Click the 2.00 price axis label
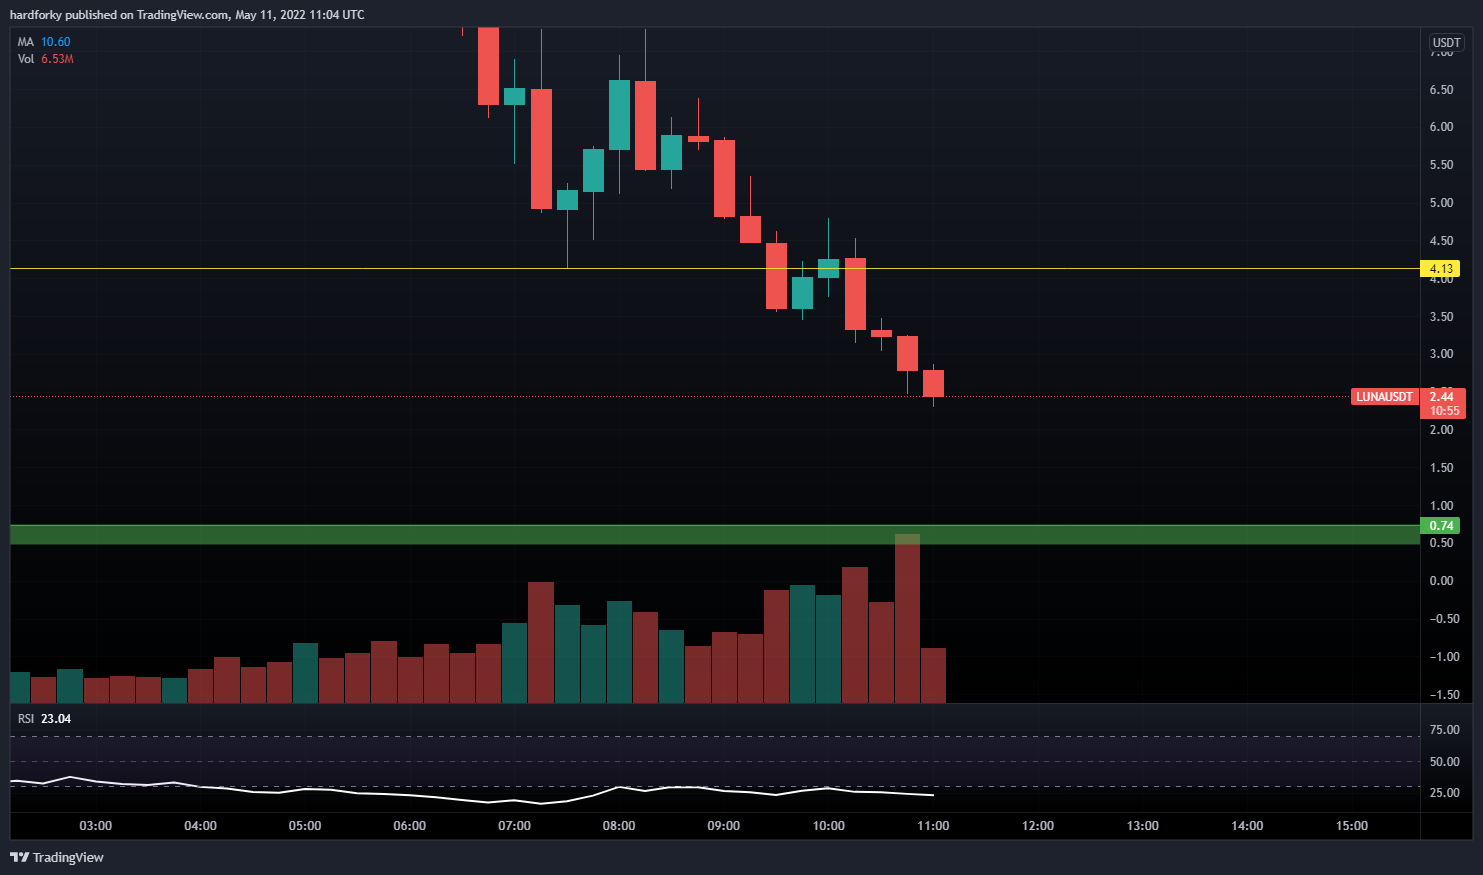The image size is (1483, 875). (x=1441, y=430)
